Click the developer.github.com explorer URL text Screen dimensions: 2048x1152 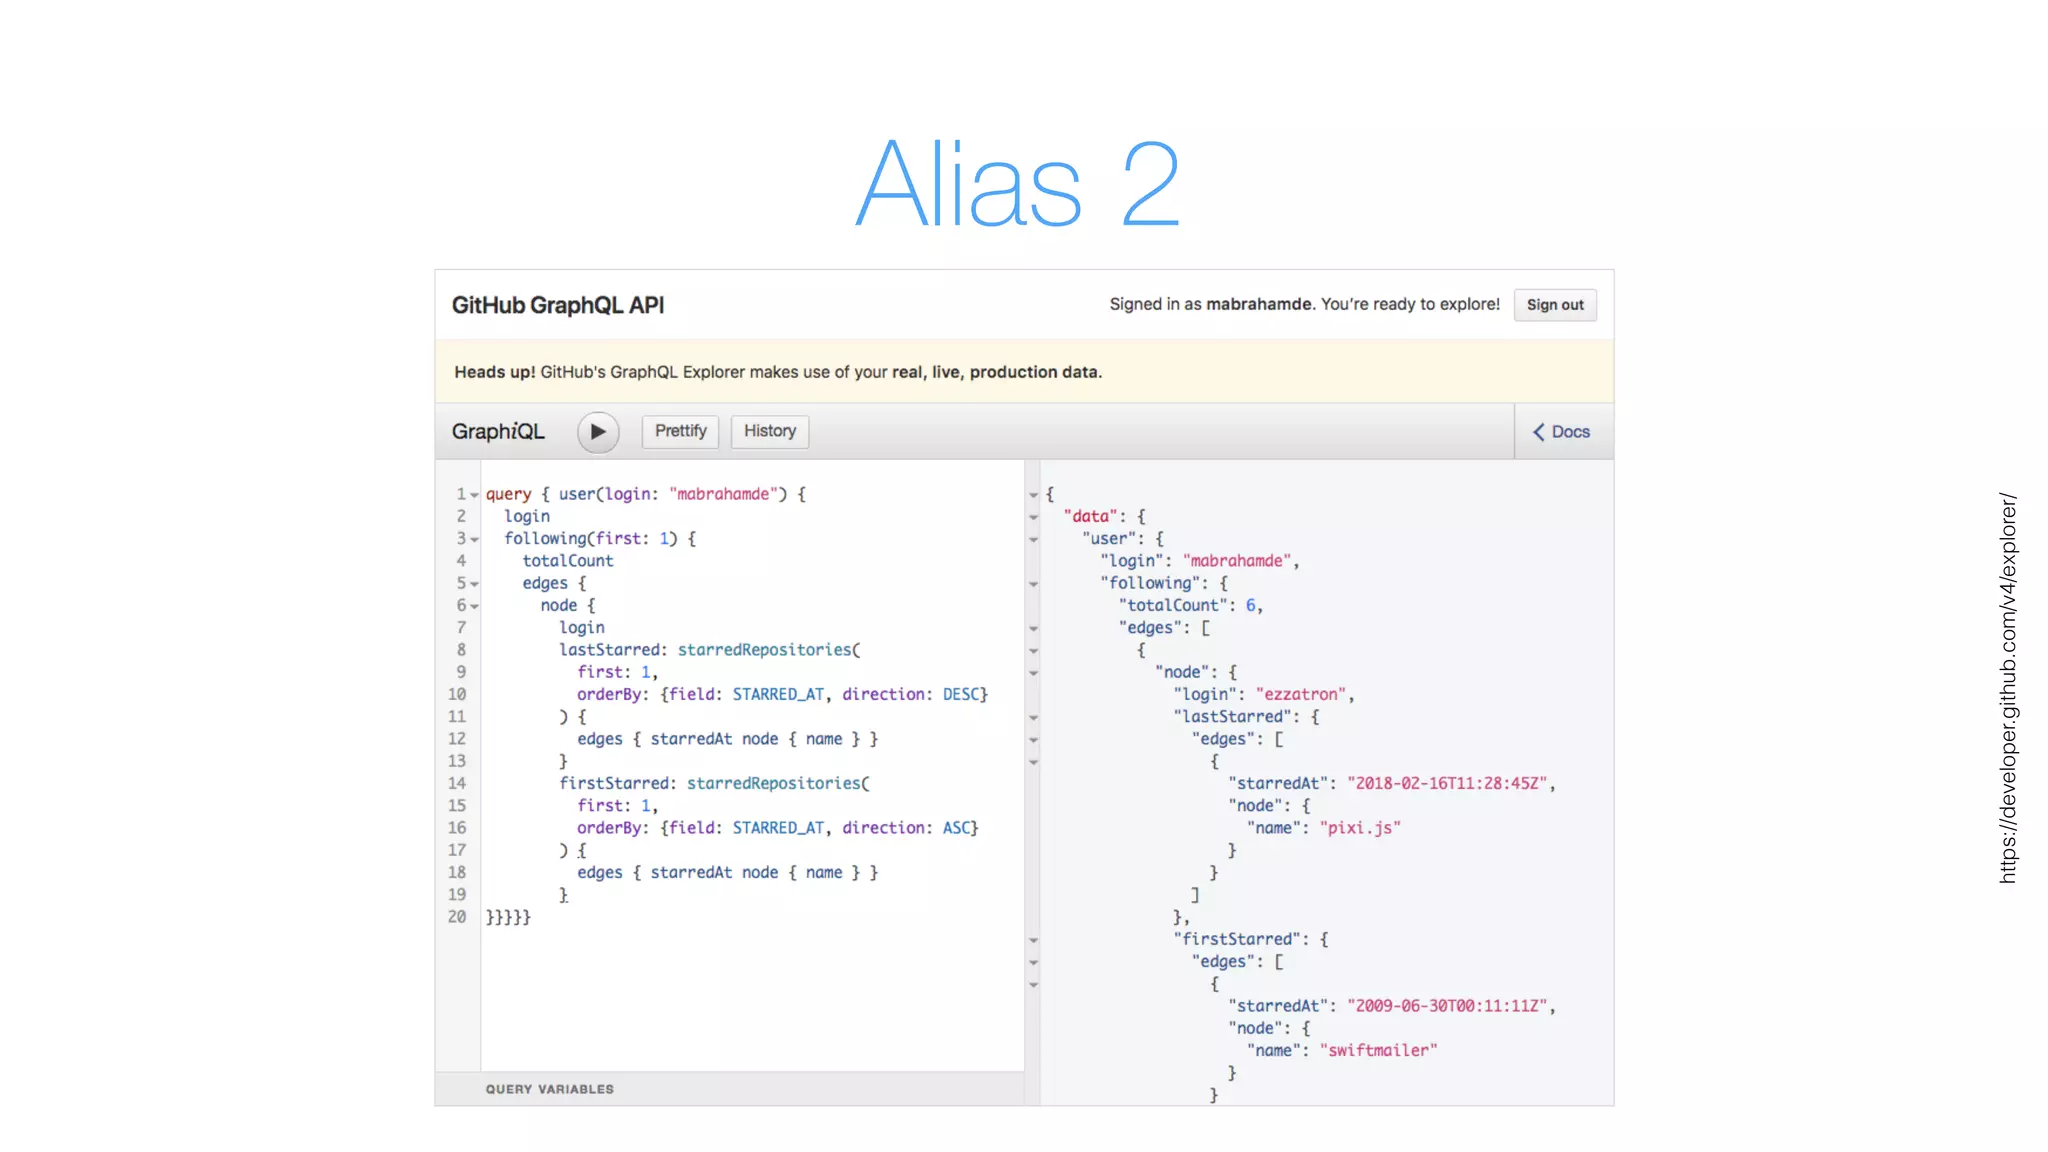(x=2007, y=688)
